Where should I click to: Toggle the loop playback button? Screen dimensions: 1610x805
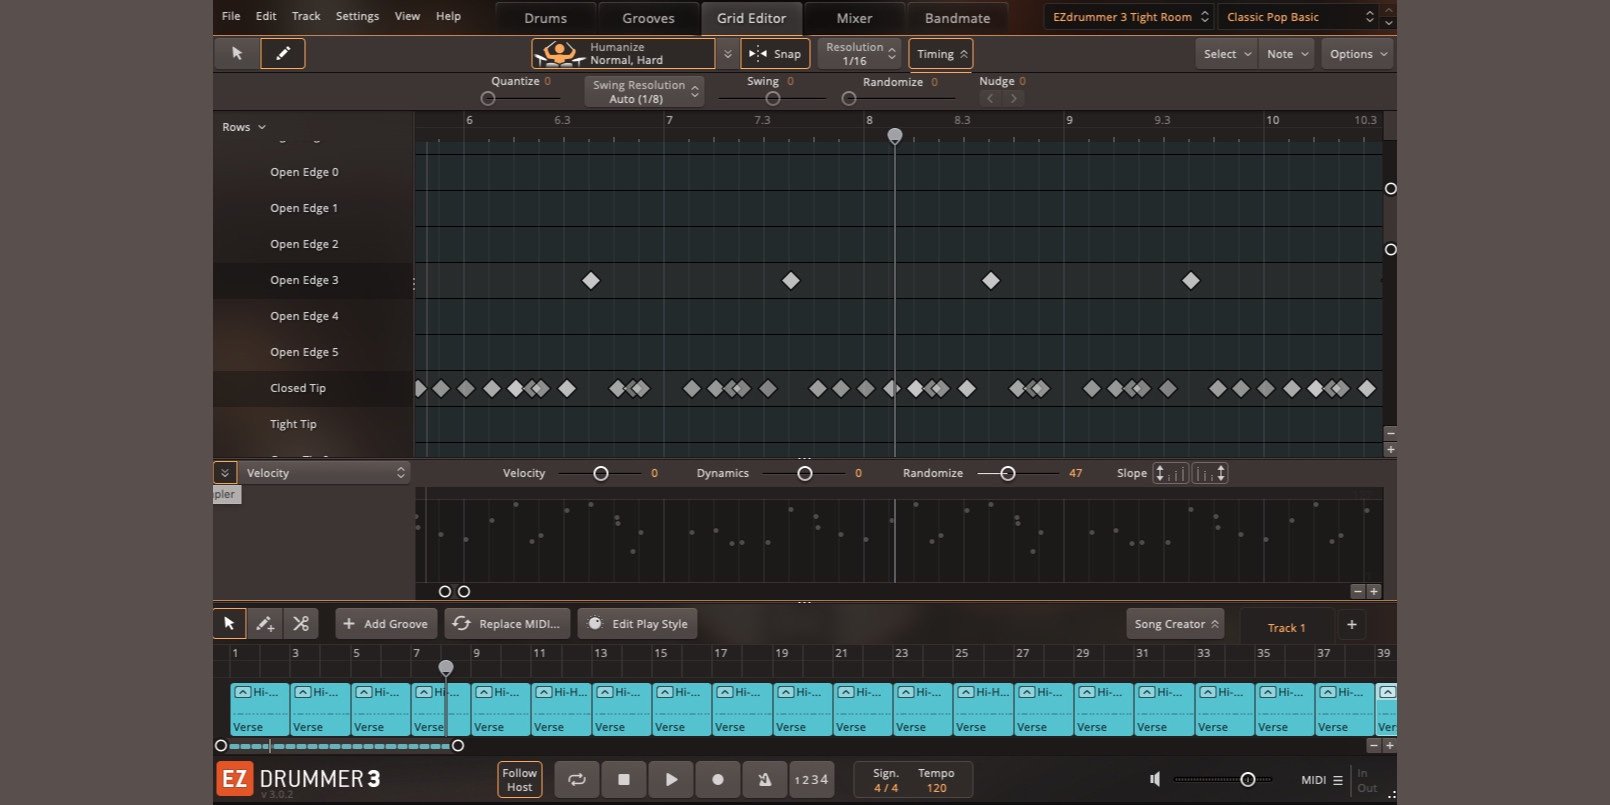coord(577,780)
